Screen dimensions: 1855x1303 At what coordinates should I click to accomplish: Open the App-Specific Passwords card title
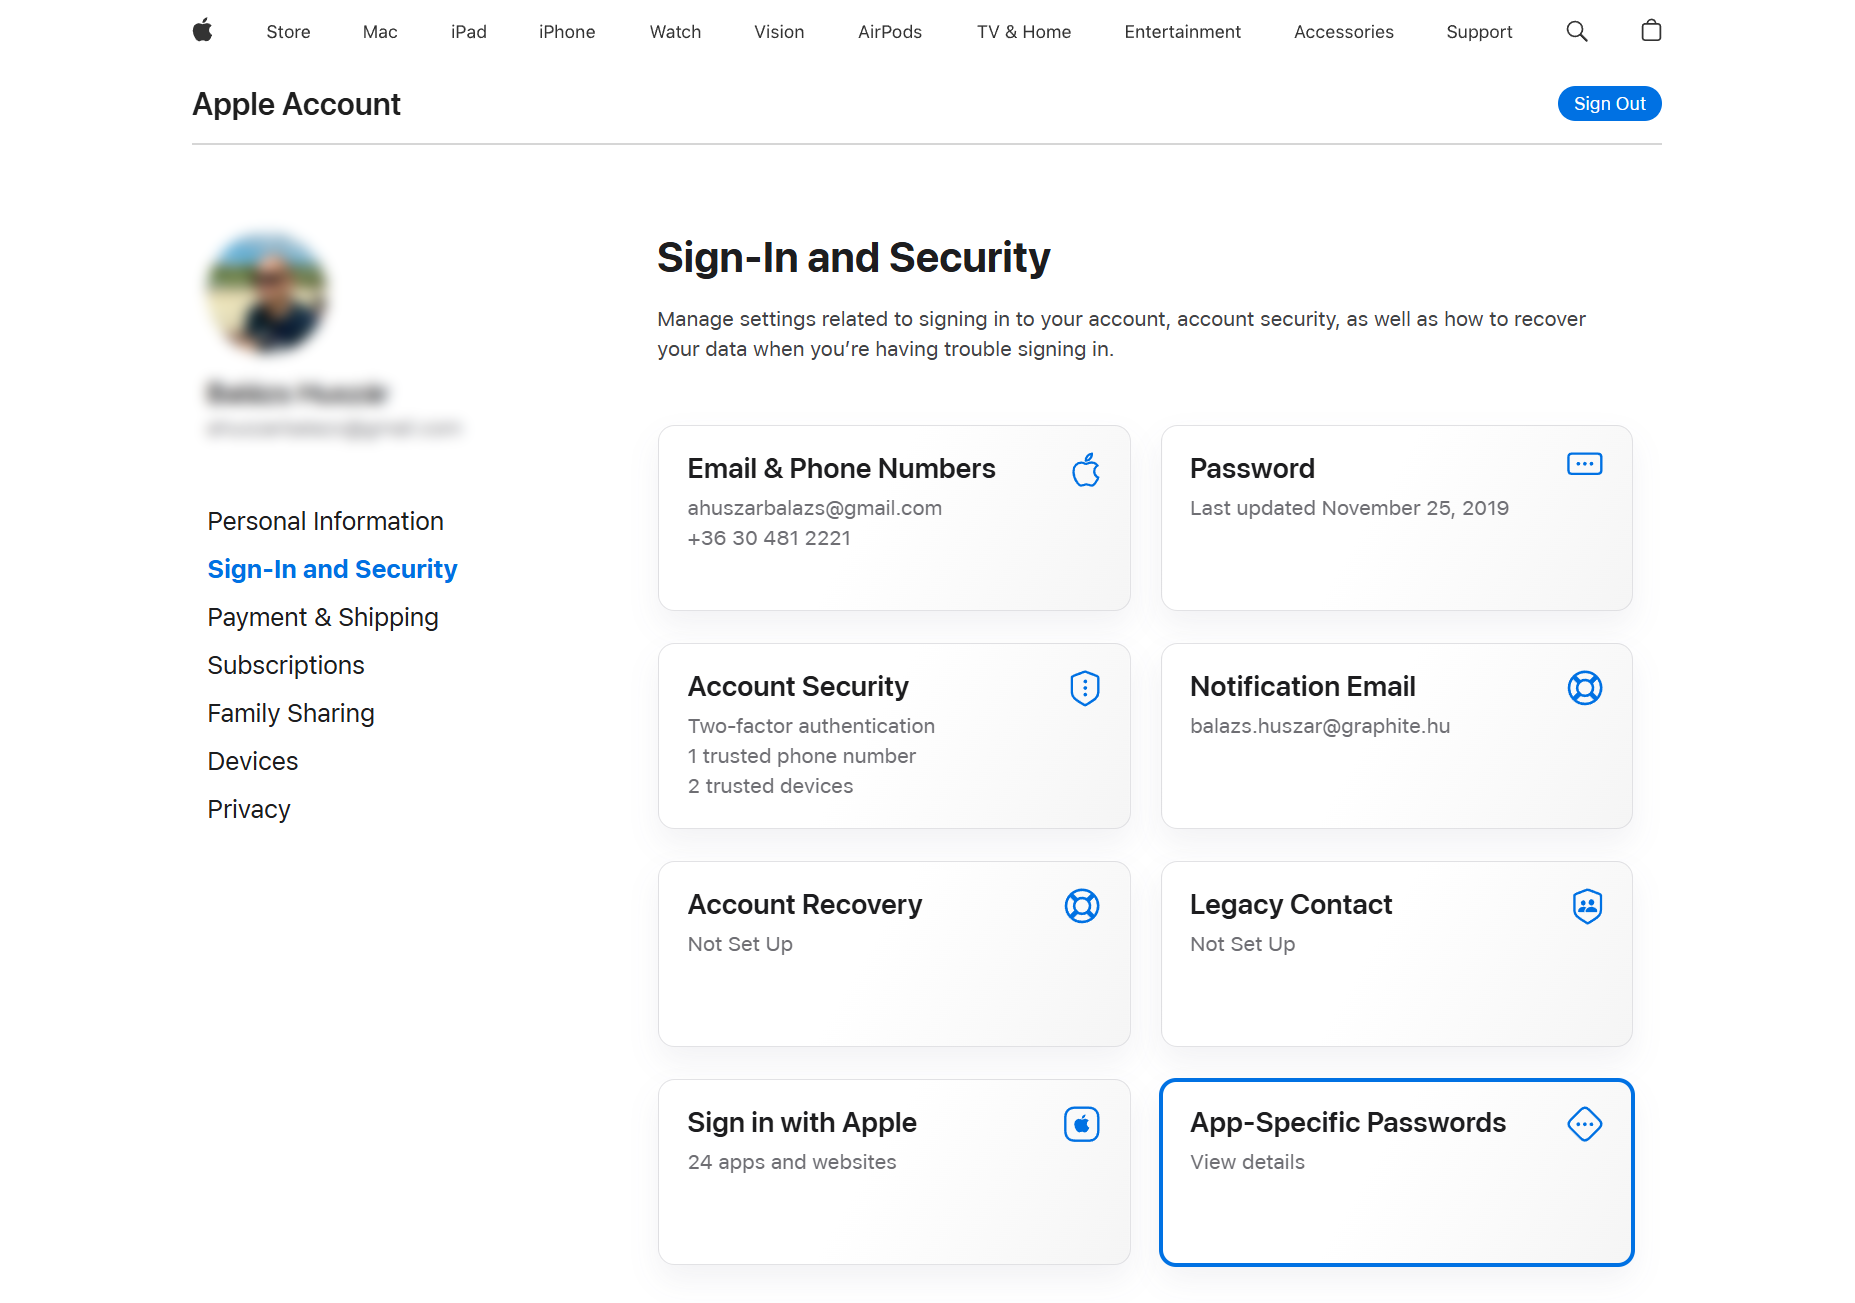point(1348,1123)
